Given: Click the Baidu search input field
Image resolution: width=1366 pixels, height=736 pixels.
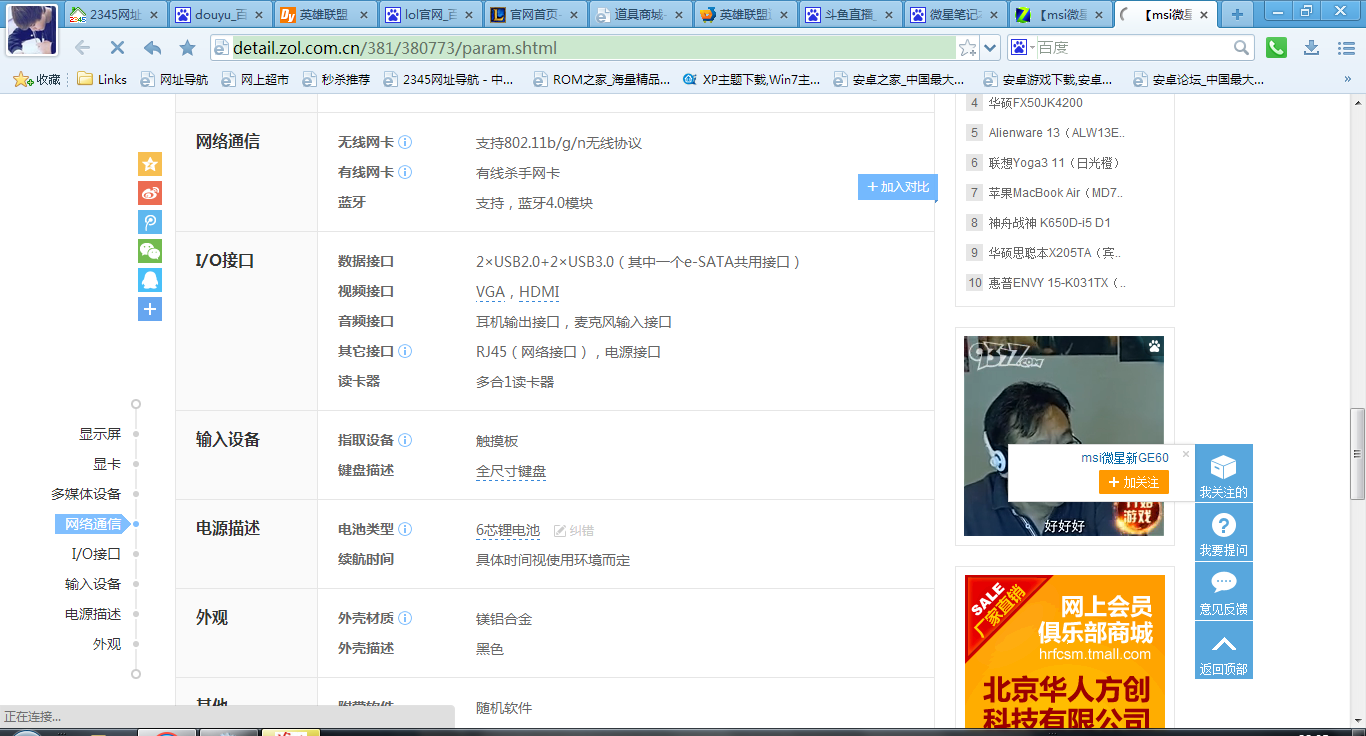Looking at the screenshot, I should (1132, 48).
